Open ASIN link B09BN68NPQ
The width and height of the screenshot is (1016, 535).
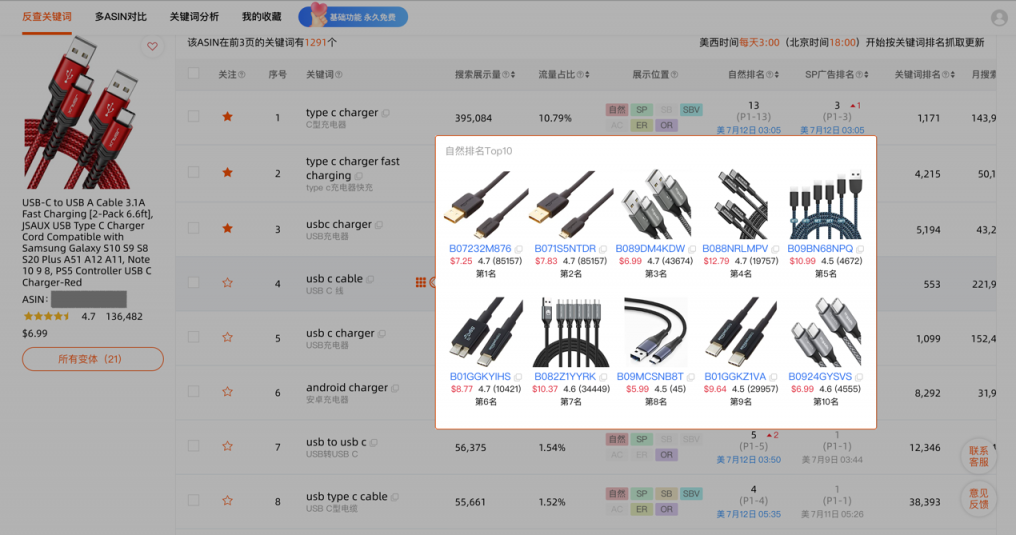[819, 249]
